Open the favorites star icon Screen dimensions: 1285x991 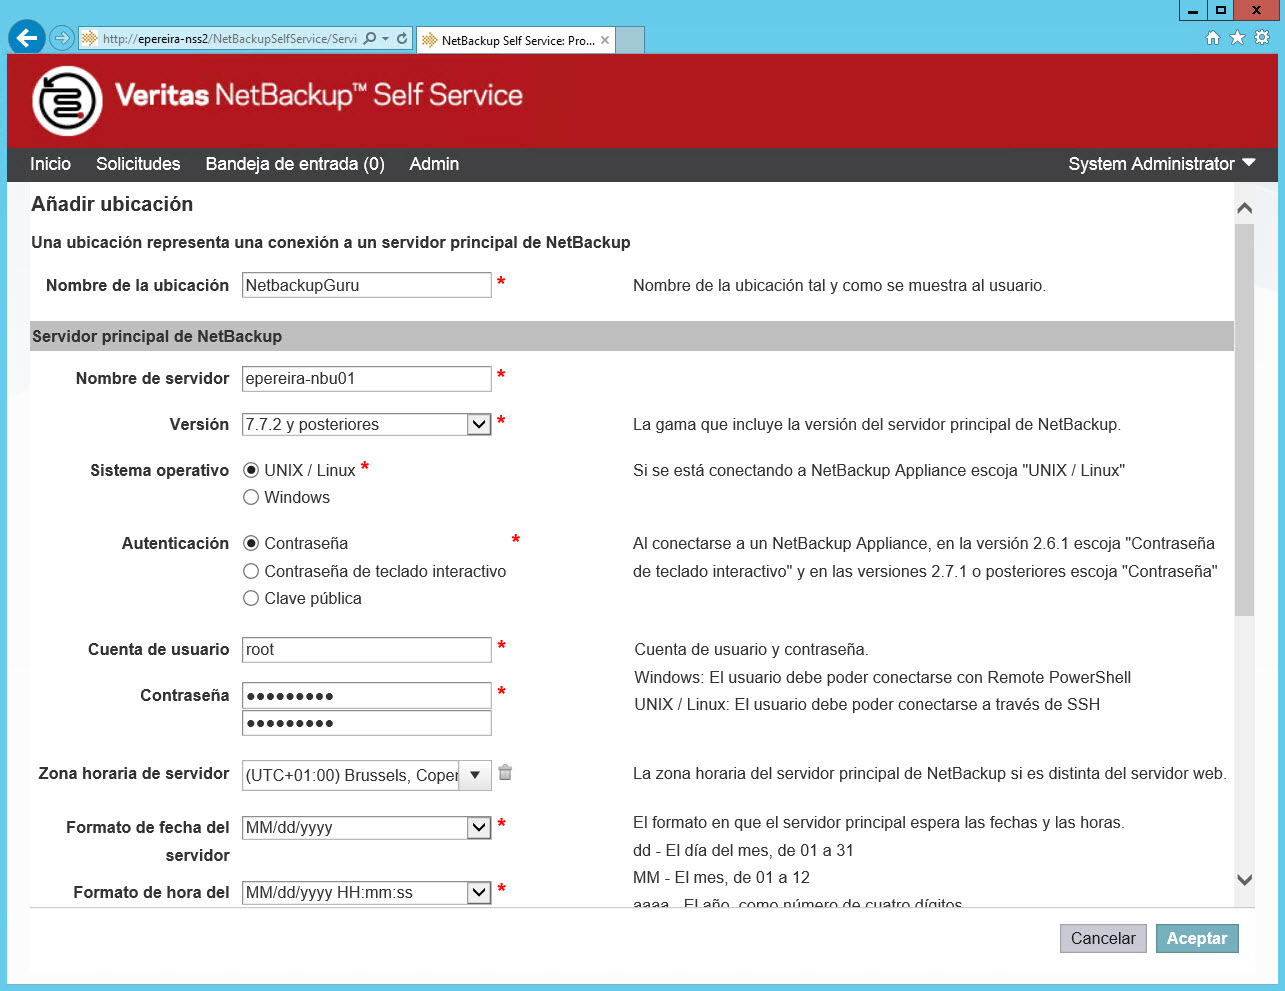pos(1237,38)
